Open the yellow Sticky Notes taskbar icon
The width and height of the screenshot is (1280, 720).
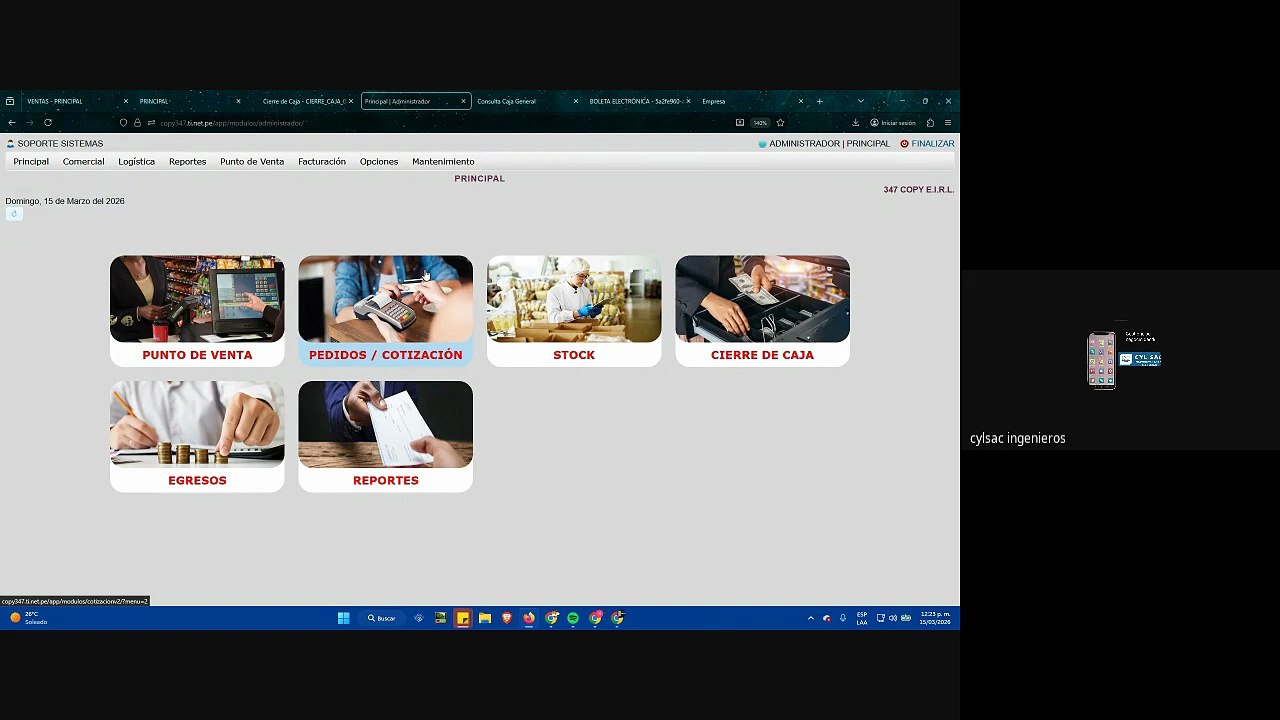[x=462, y=618]
